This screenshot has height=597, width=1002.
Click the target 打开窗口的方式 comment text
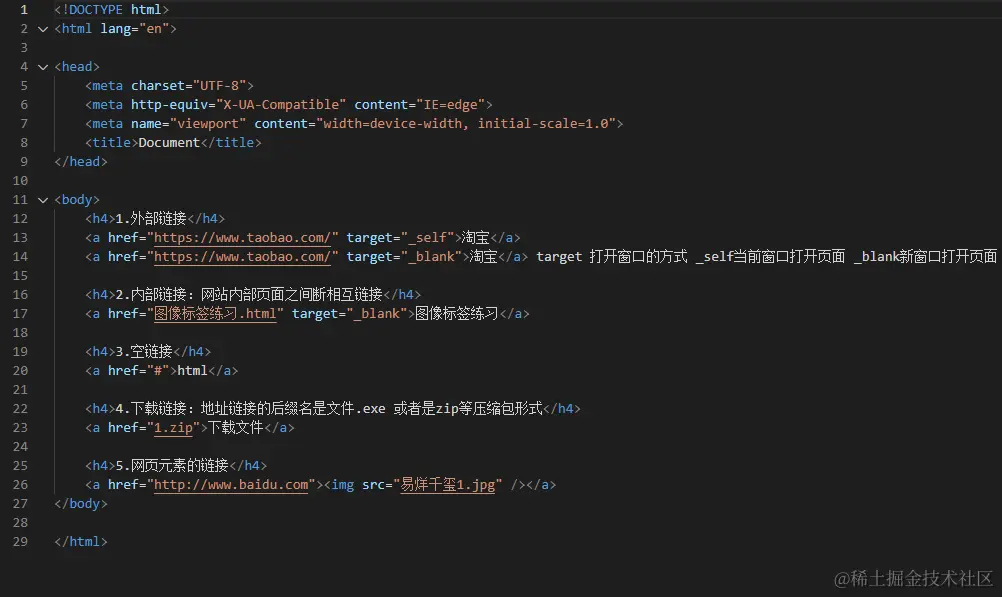pyautogui.click(x=612, y=257)
